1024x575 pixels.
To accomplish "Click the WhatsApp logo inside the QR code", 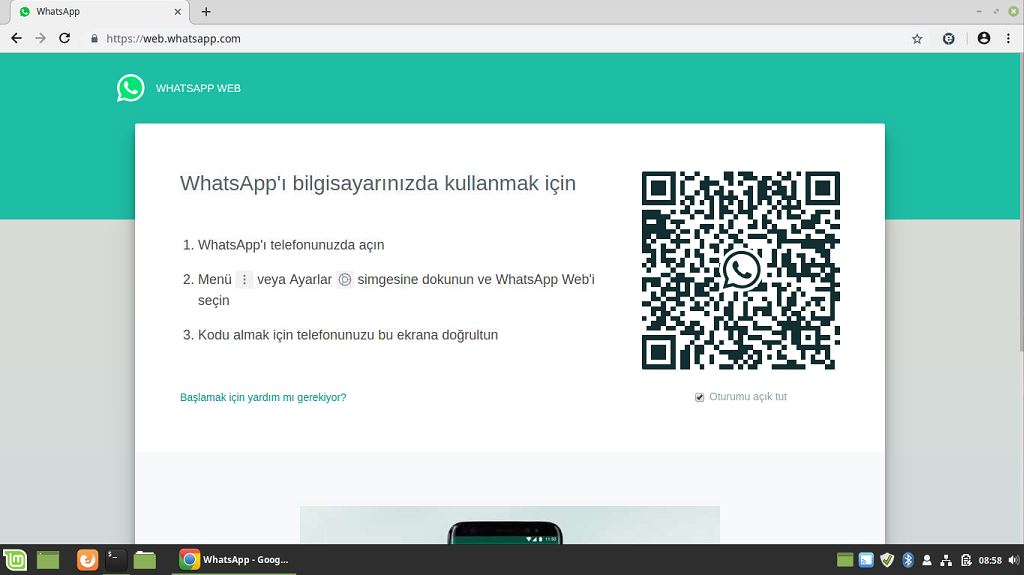I will (741, 270).
